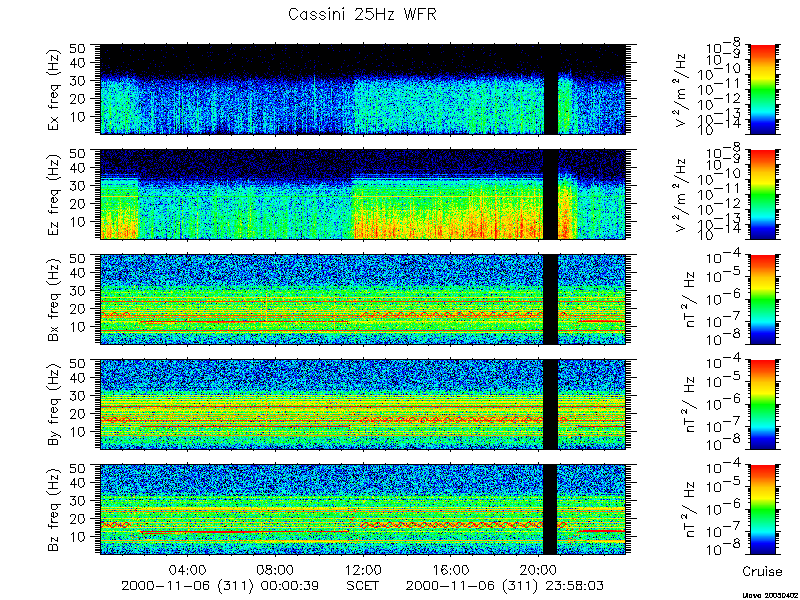Click the "Cruise" label under the color bars
The width and height of the screenshot is (800, 600).
tap(762, 571)
